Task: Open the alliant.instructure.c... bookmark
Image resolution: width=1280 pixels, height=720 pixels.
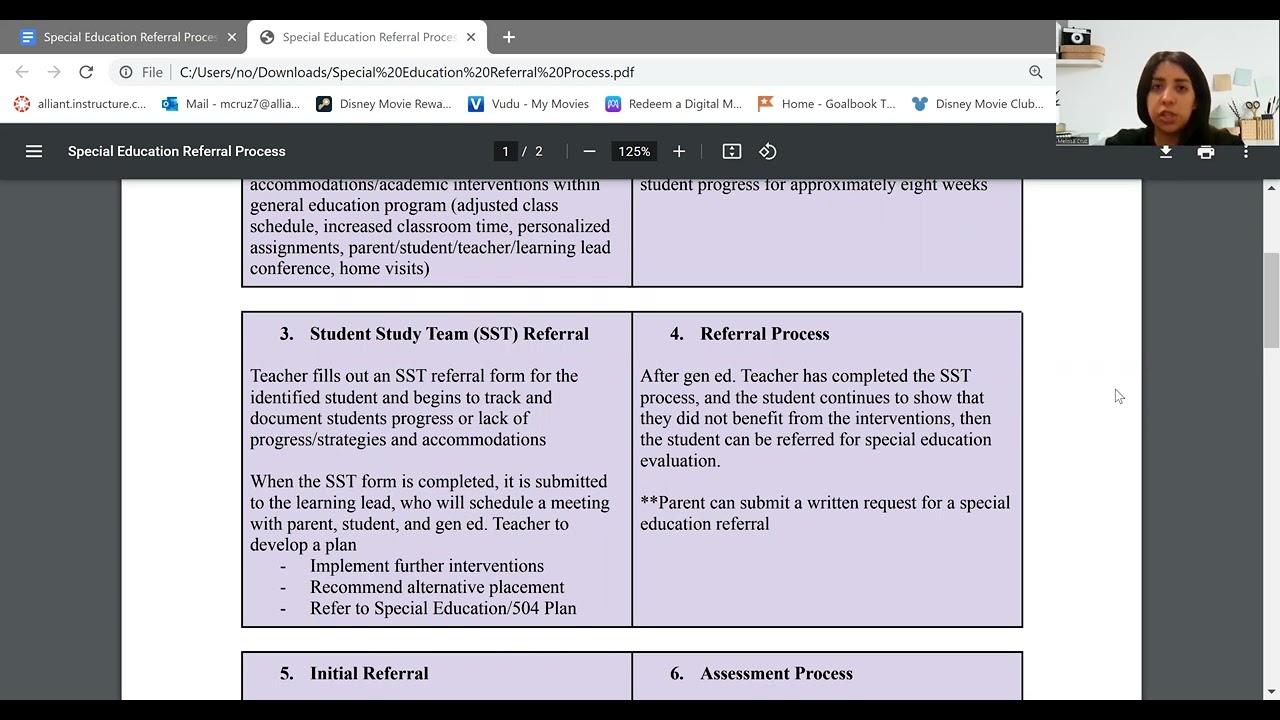Action: (x=80, y=104)
